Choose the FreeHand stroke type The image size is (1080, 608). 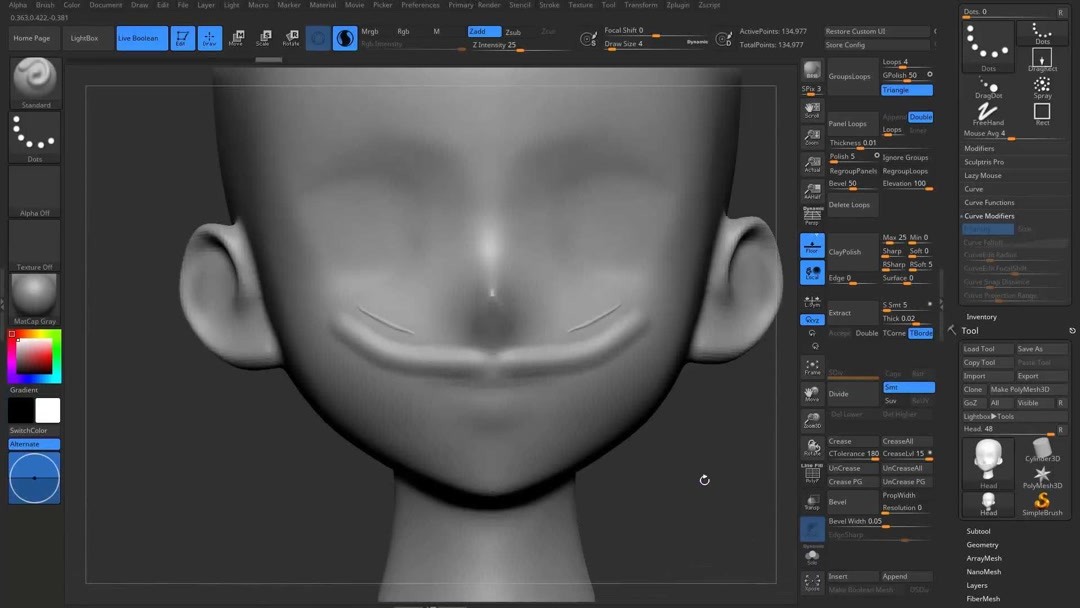click(988, 113)
